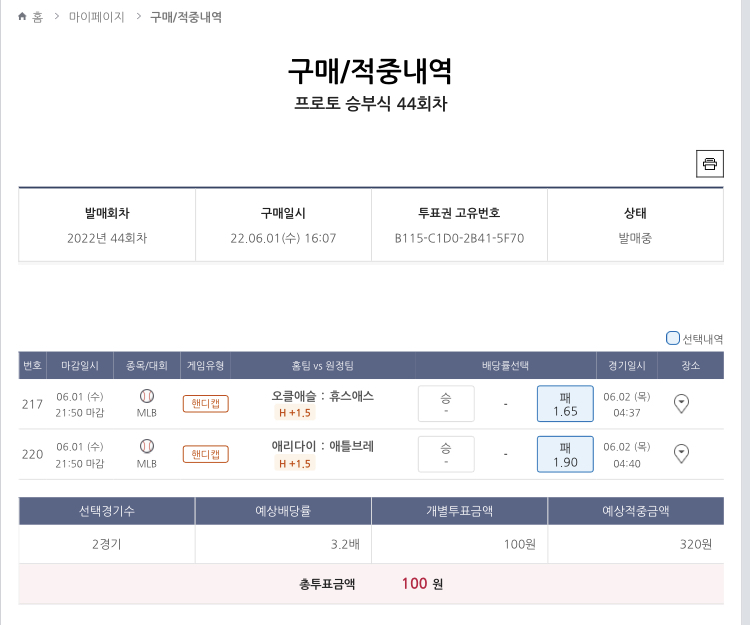Image resolution: width=750 pixels, height=625 pixels.
Task: Click 발매중 status value
Action: coord(635,238)
